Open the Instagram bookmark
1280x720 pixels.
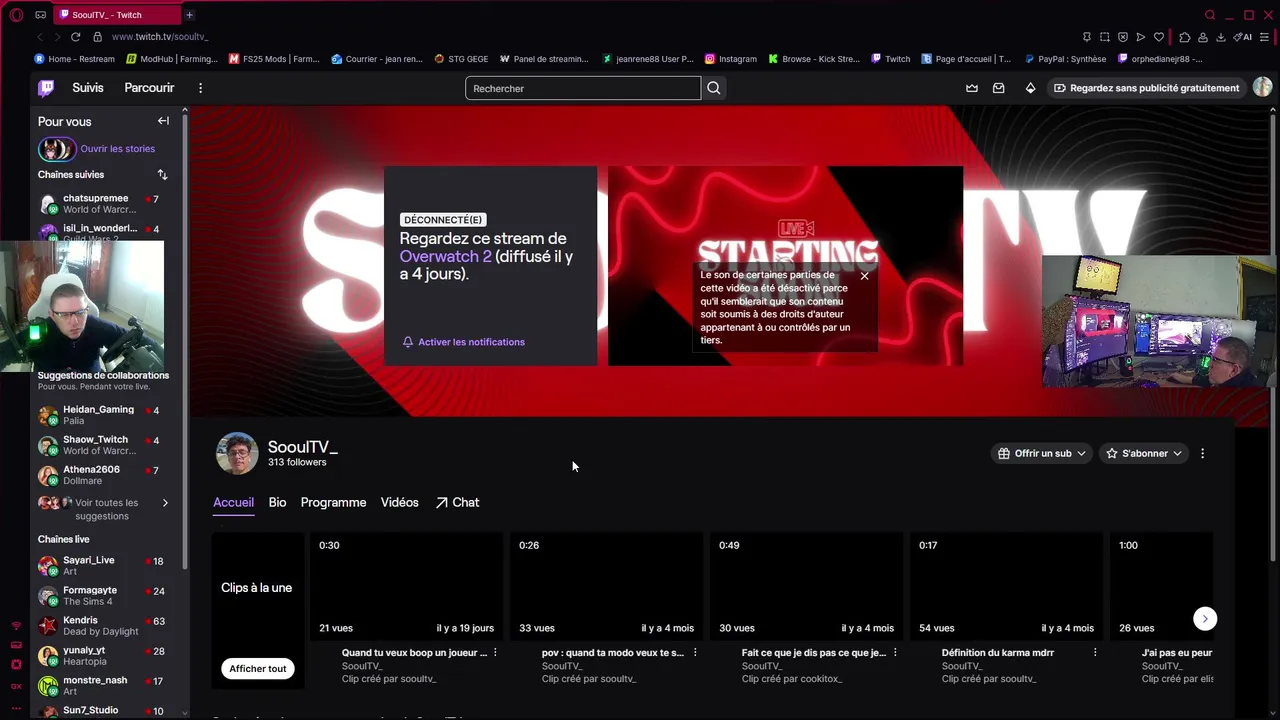[731, 59]
